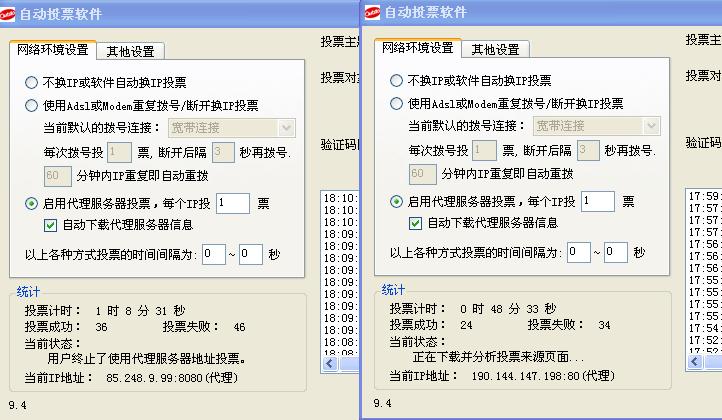The height and width of the screenshot is (420, 722).
Task: Open the 其他设置 tab in the right window
Action: [495, 49]
